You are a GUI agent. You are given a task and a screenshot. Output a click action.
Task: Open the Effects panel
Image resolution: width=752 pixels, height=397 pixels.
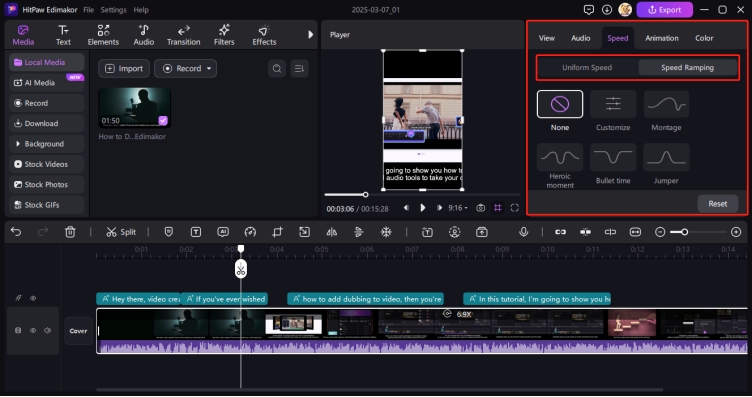[264, 35]
